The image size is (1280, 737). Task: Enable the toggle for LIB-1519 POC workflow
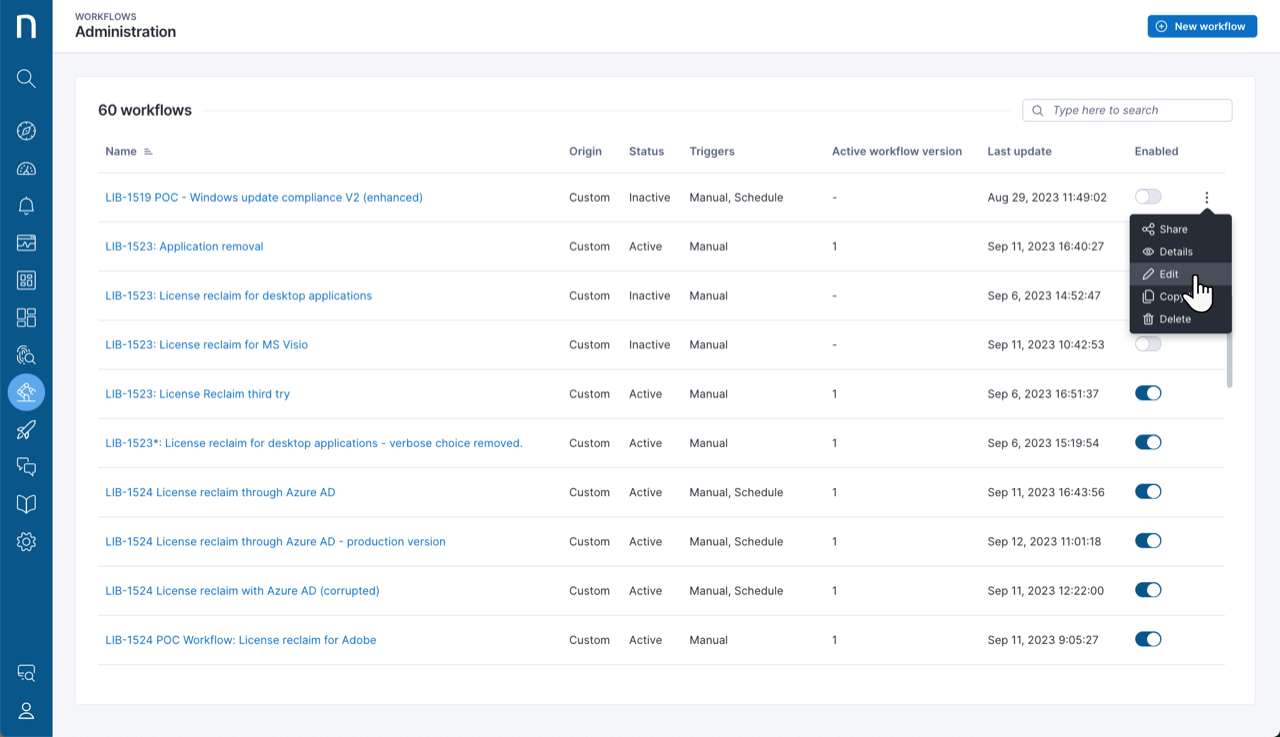[x=1148, y=197]
